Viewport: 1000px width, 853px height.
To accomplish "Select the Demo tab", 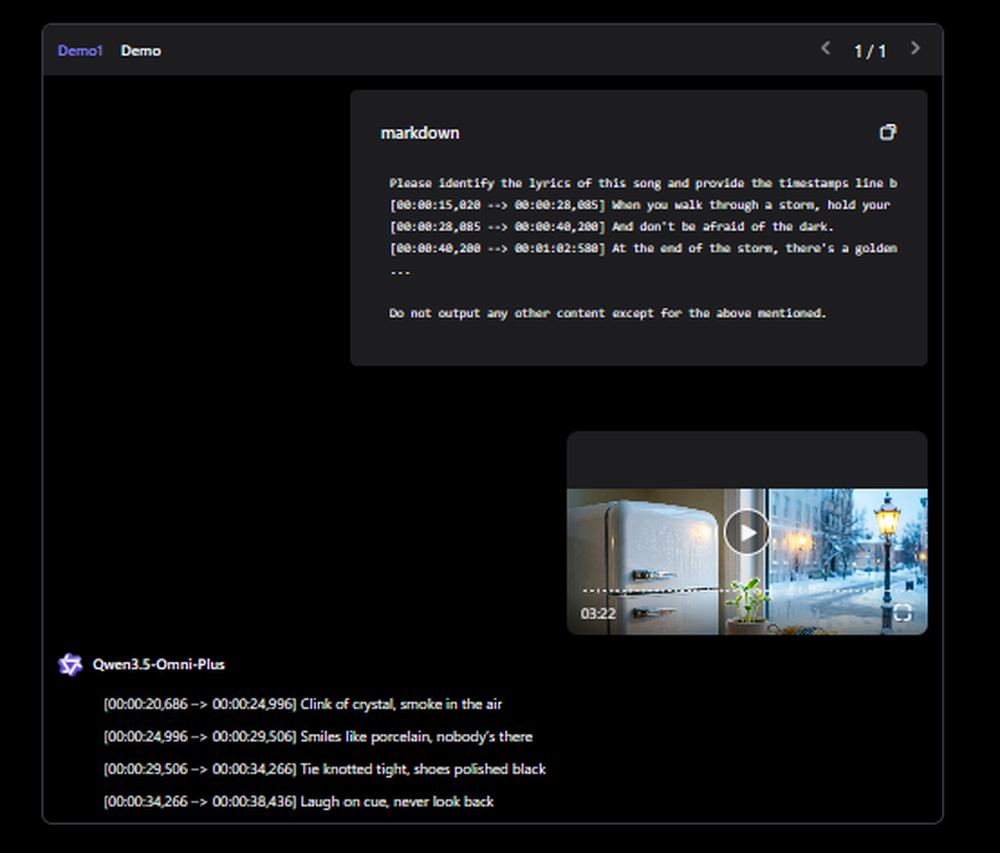I will pyautogui.click(x=140, y=50).
